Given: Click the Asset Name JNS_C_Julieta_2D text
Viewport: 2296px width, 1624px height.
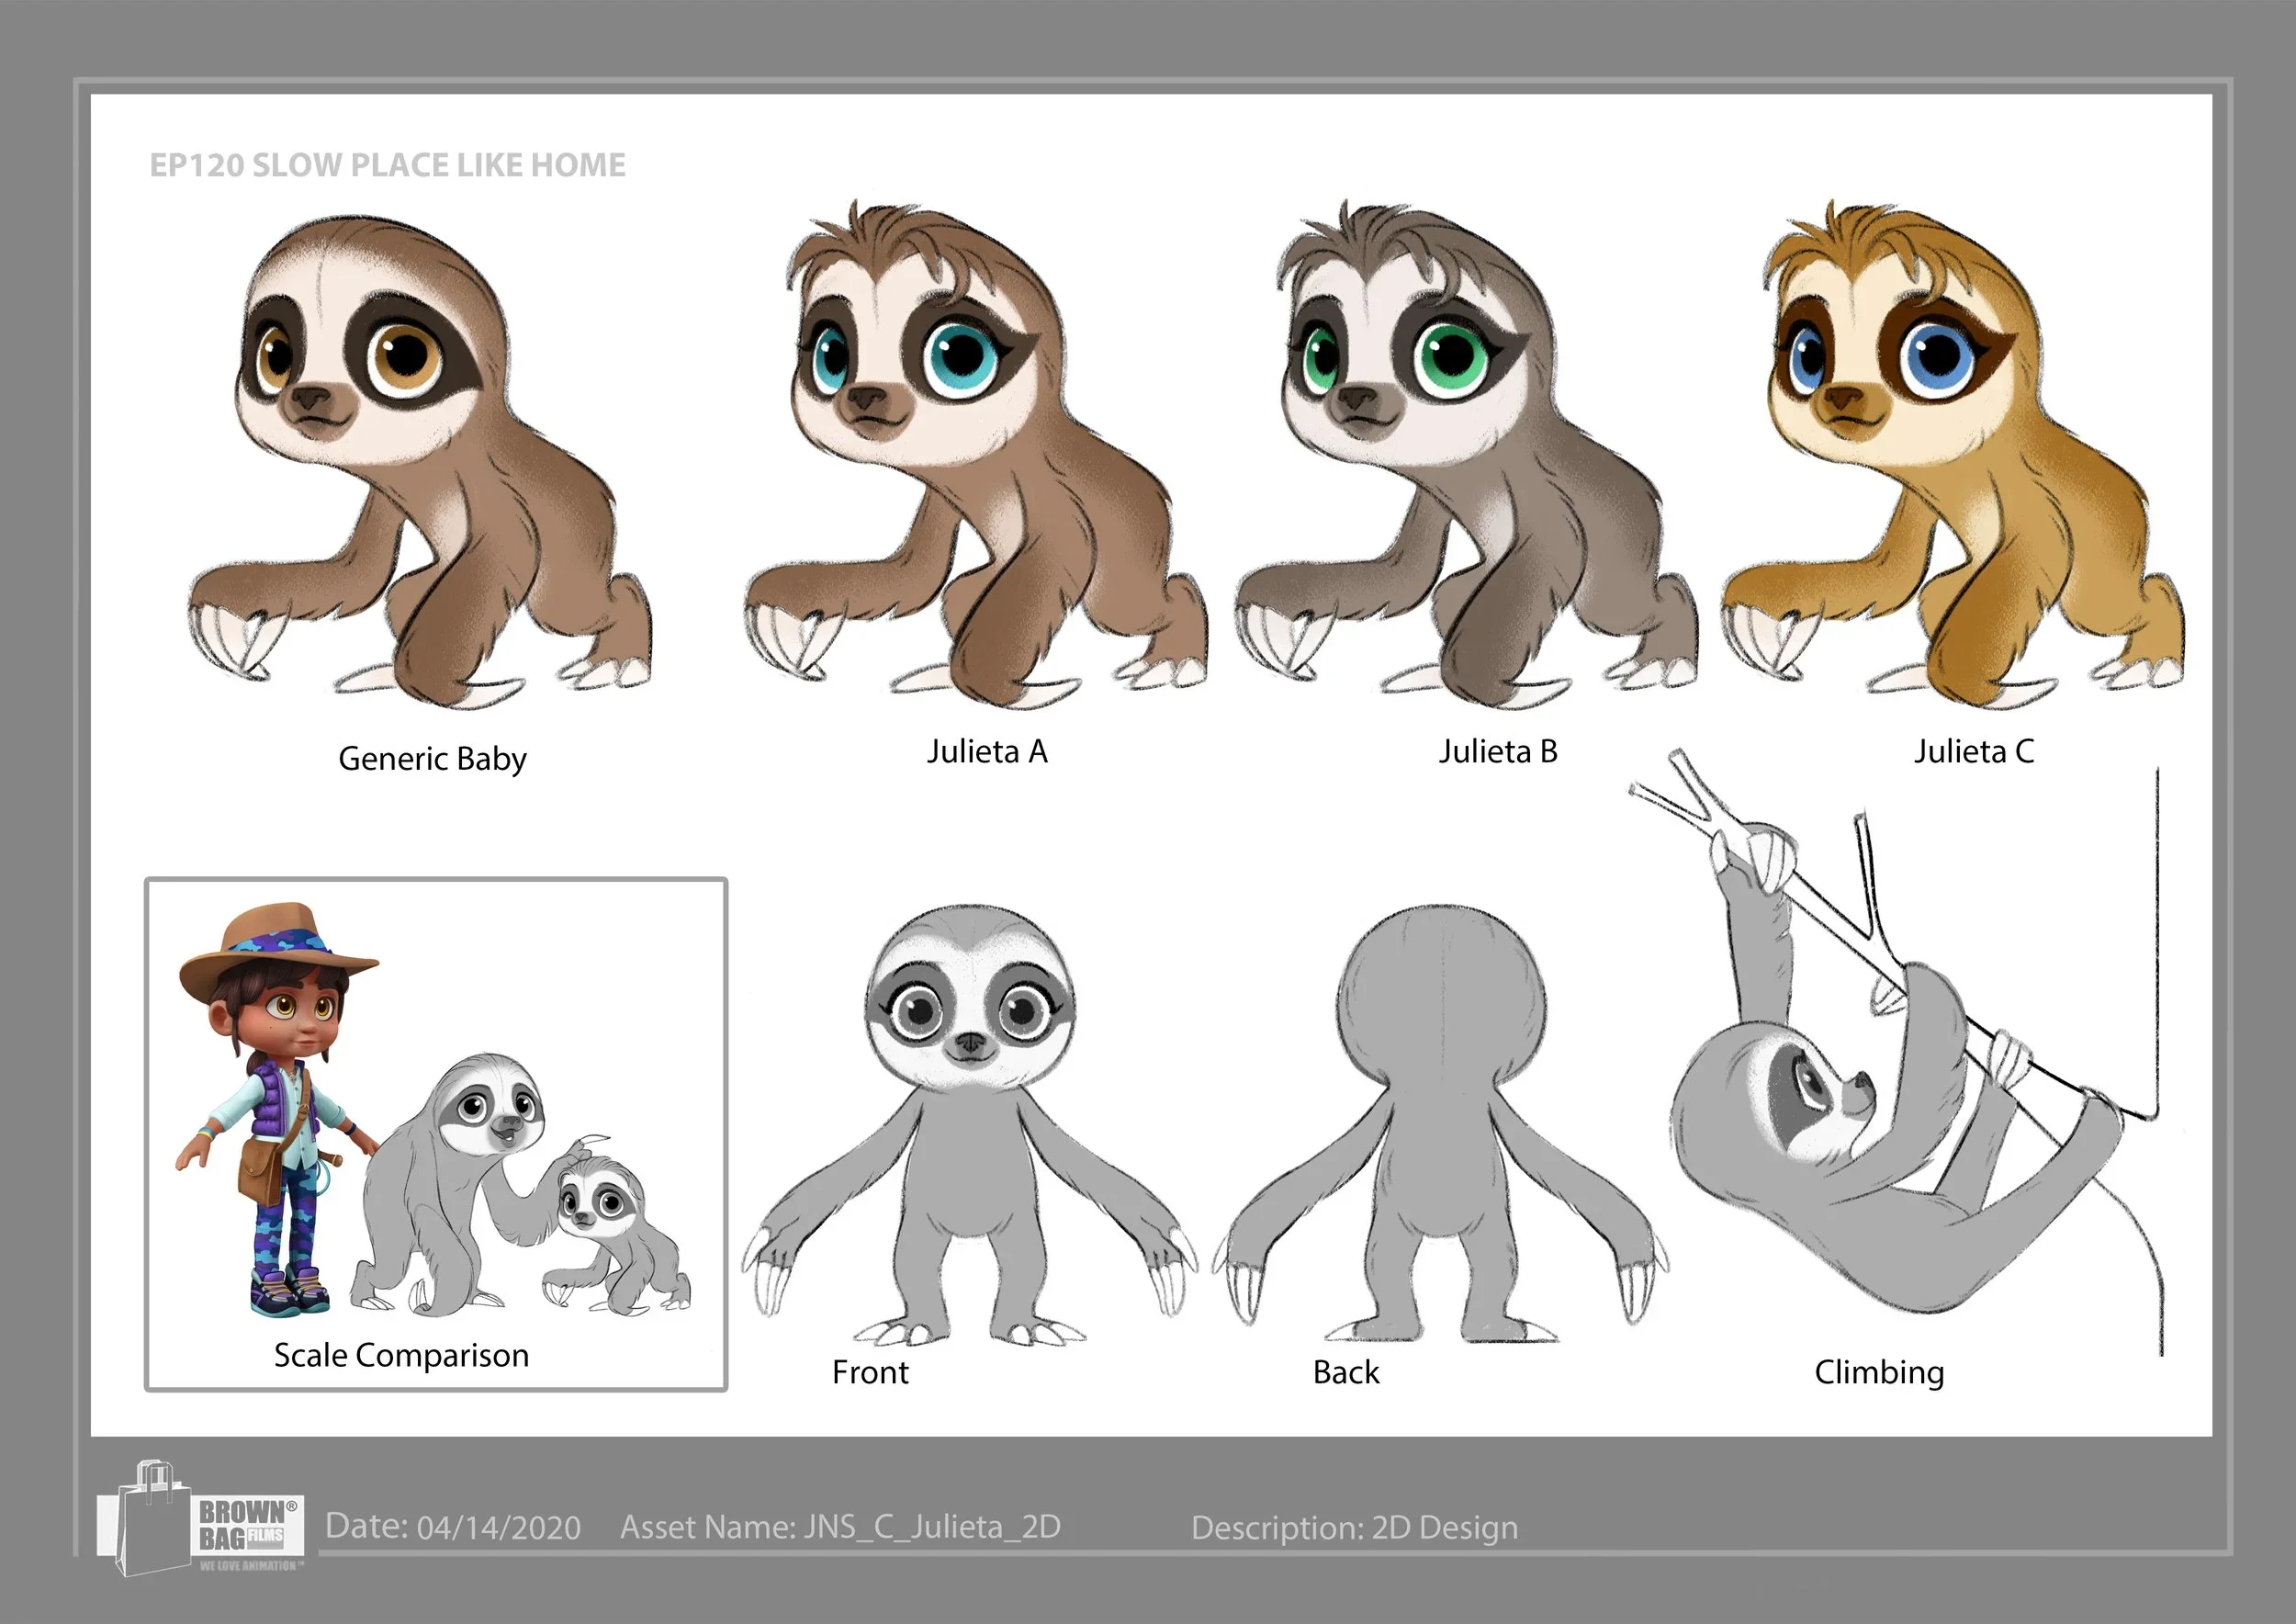Looking at the screenshot, I should tap(840, 1527).
